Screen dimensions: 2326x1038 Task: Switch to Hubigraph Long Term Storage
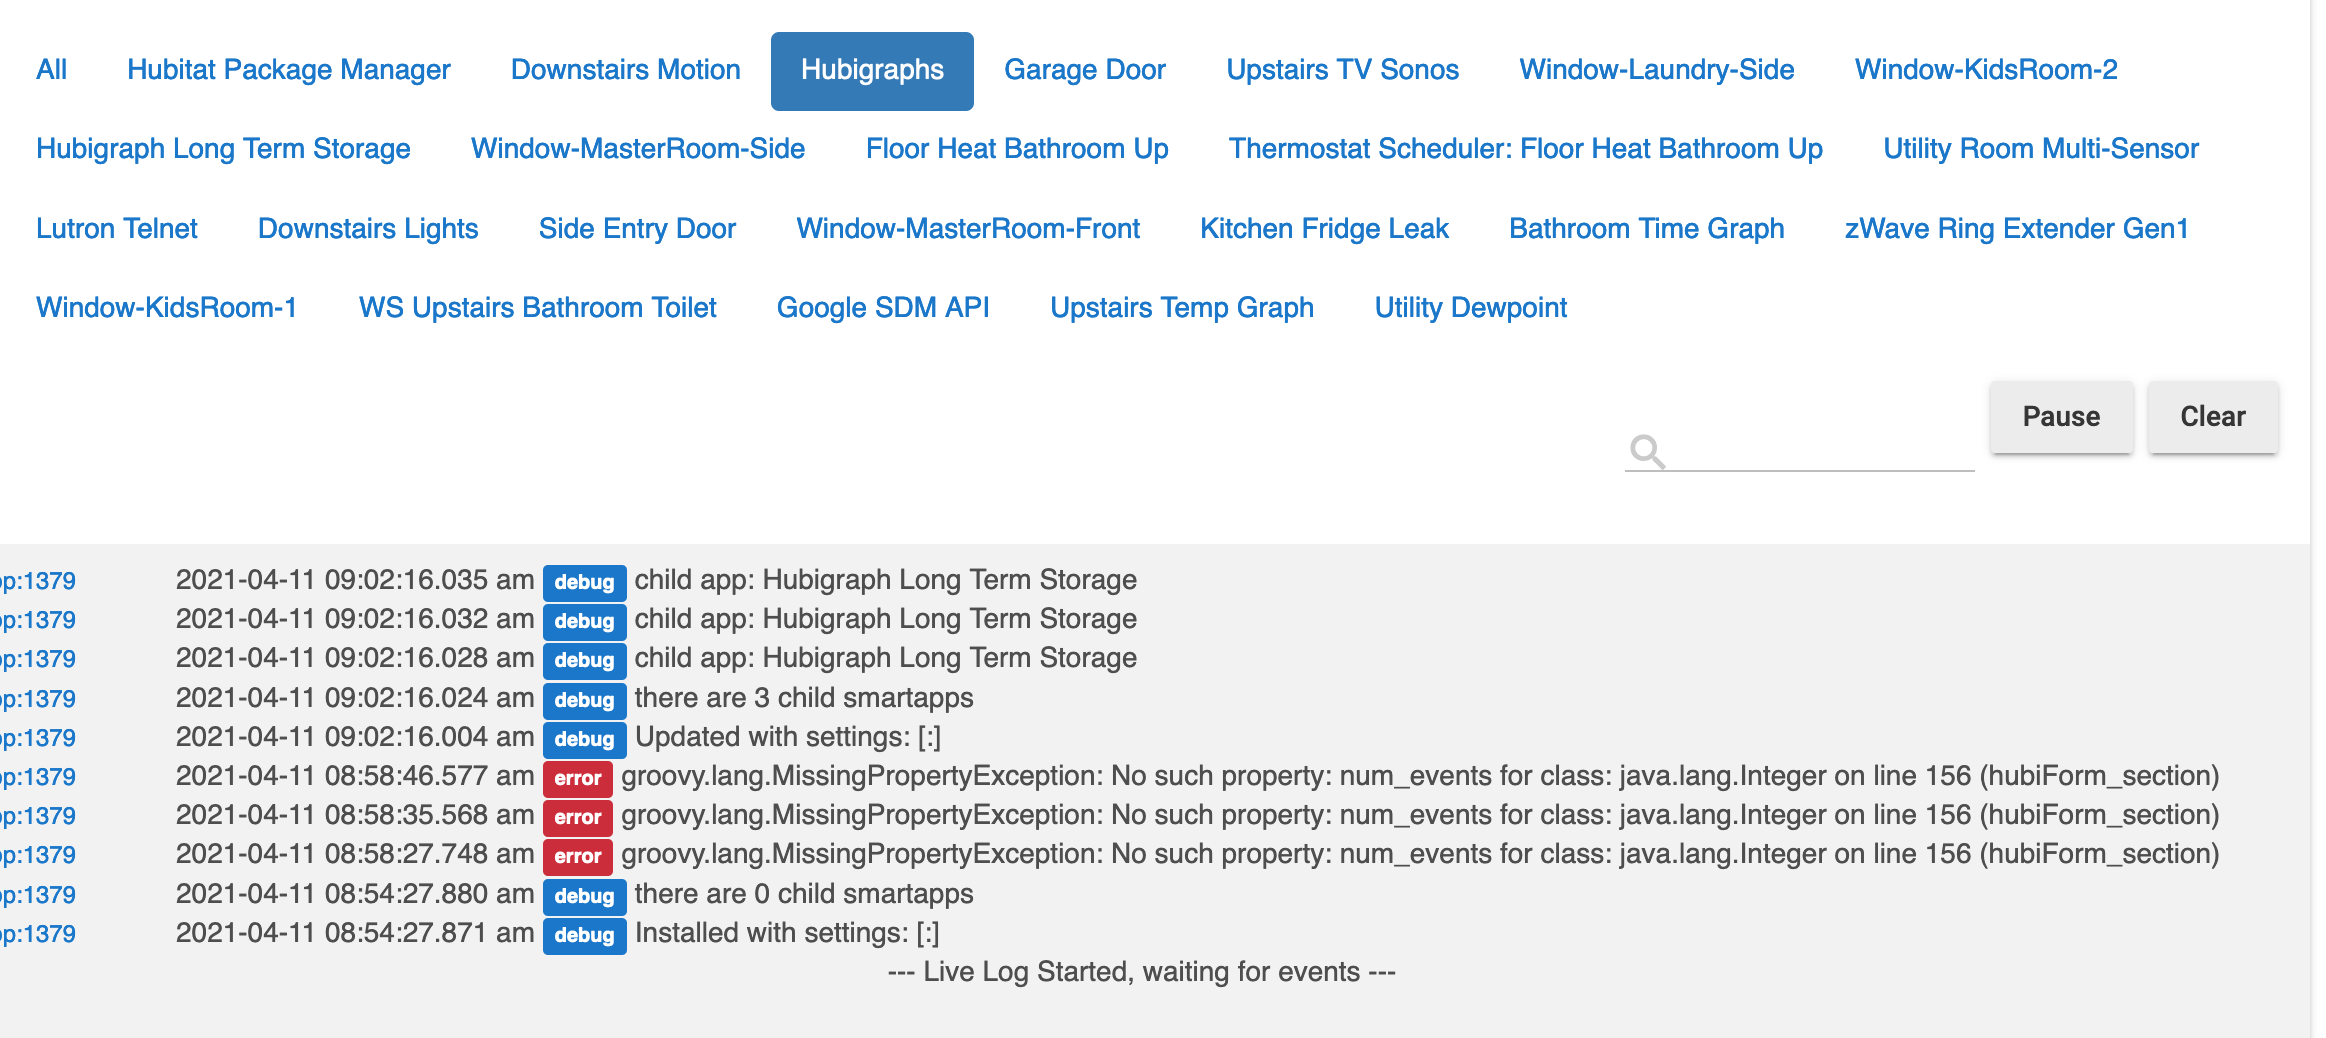click(x=223, y=149)
